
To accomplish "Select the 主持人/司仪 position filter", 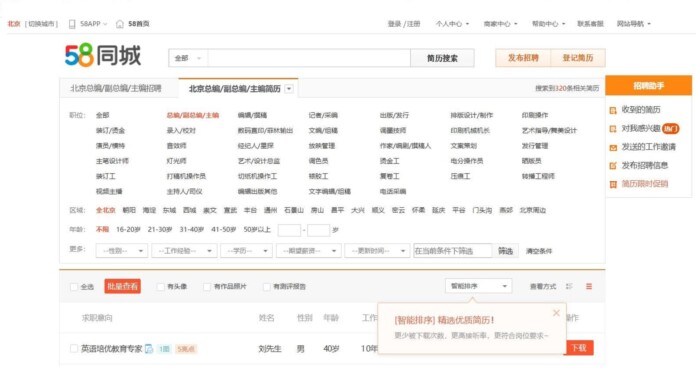I will [184, 192].
